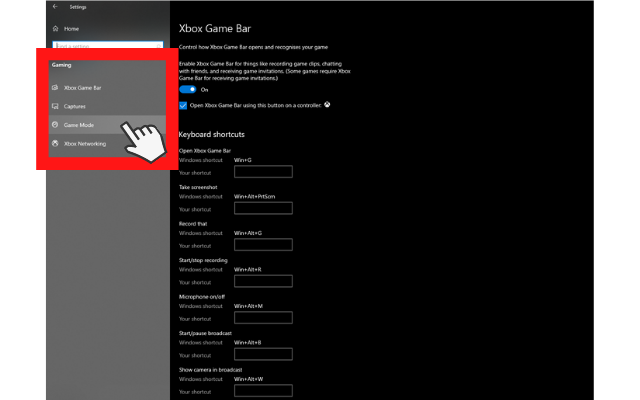Click the Win+Alt+PrtScrn shortcut text
640x400 pixels.
pyautogui.click(x=254, y=196)
